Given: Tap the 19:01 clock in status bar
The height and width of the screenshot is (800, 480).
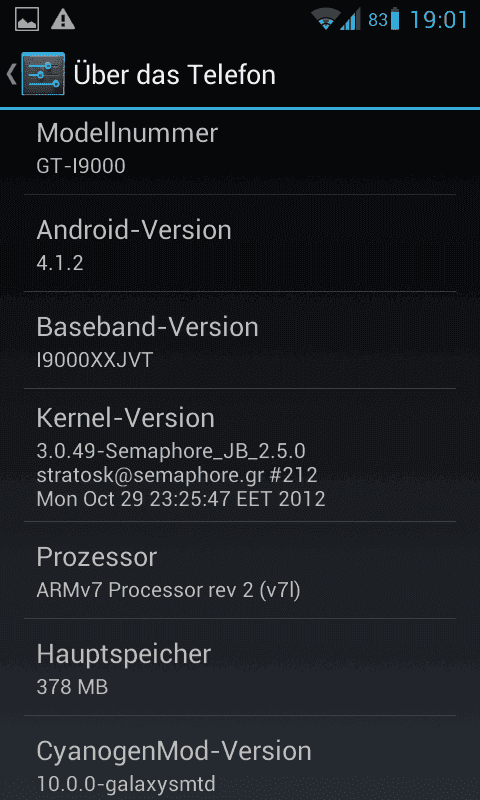Looking at the screenshot, I should [x=439, y=20].
